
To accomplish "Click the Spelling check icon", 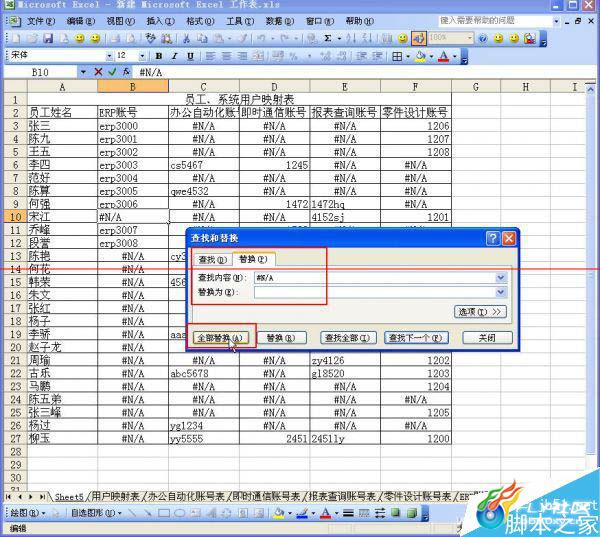I will pos(150,38).
